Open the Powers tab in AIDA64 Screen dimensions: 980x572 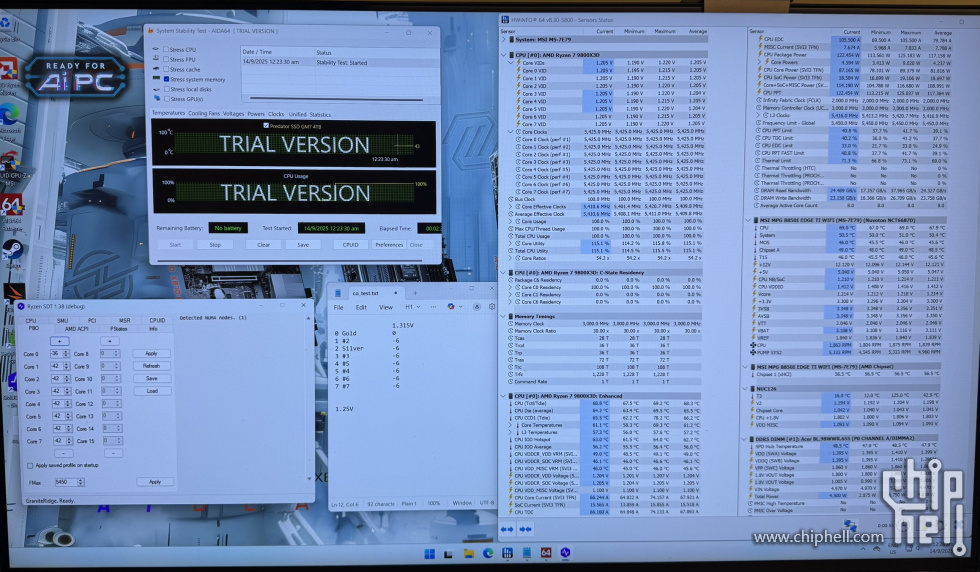point(256,114)
